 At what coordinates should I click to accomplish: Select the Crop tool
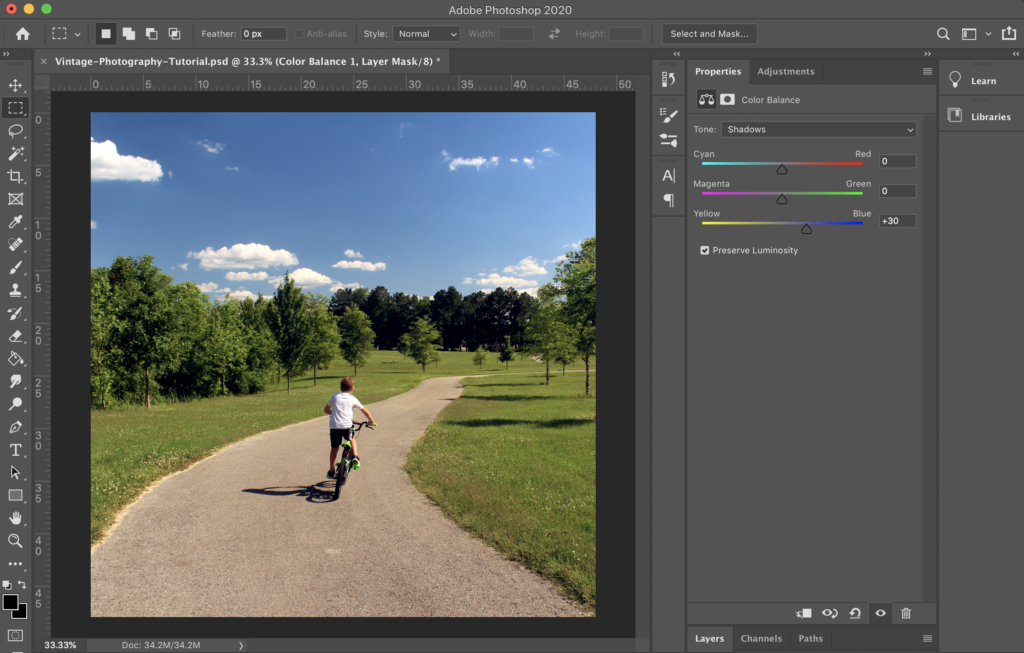tap(15, 176)
